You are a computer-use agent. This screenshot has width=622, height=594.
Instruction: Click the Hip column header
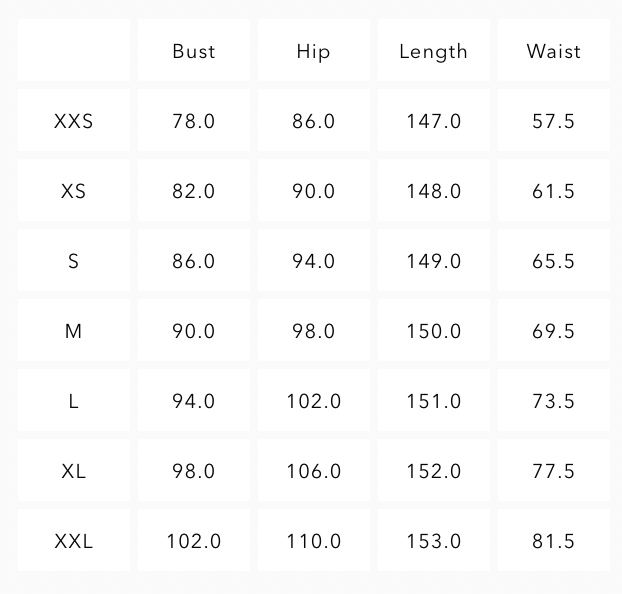coord(313,51)
